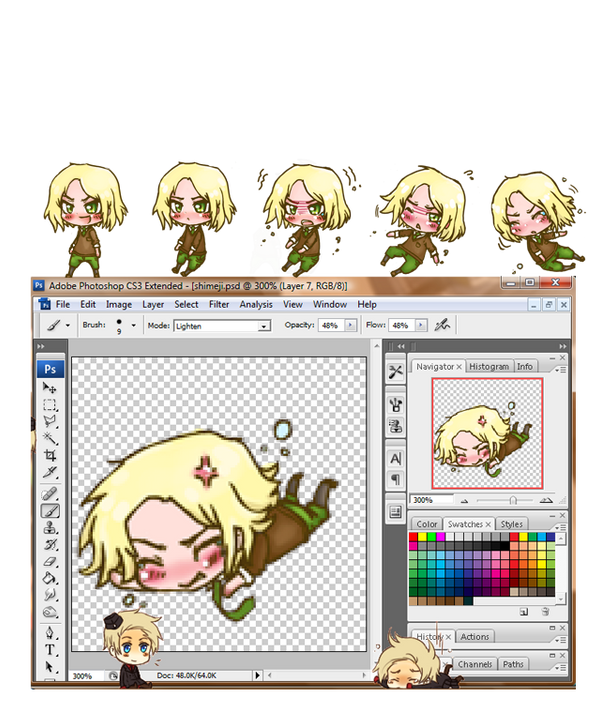Image resolution: width=600 pixels, height=728 pixels.
Task: Select the Eraser tool
Action: pyautogui.click(x=50, y=561)
